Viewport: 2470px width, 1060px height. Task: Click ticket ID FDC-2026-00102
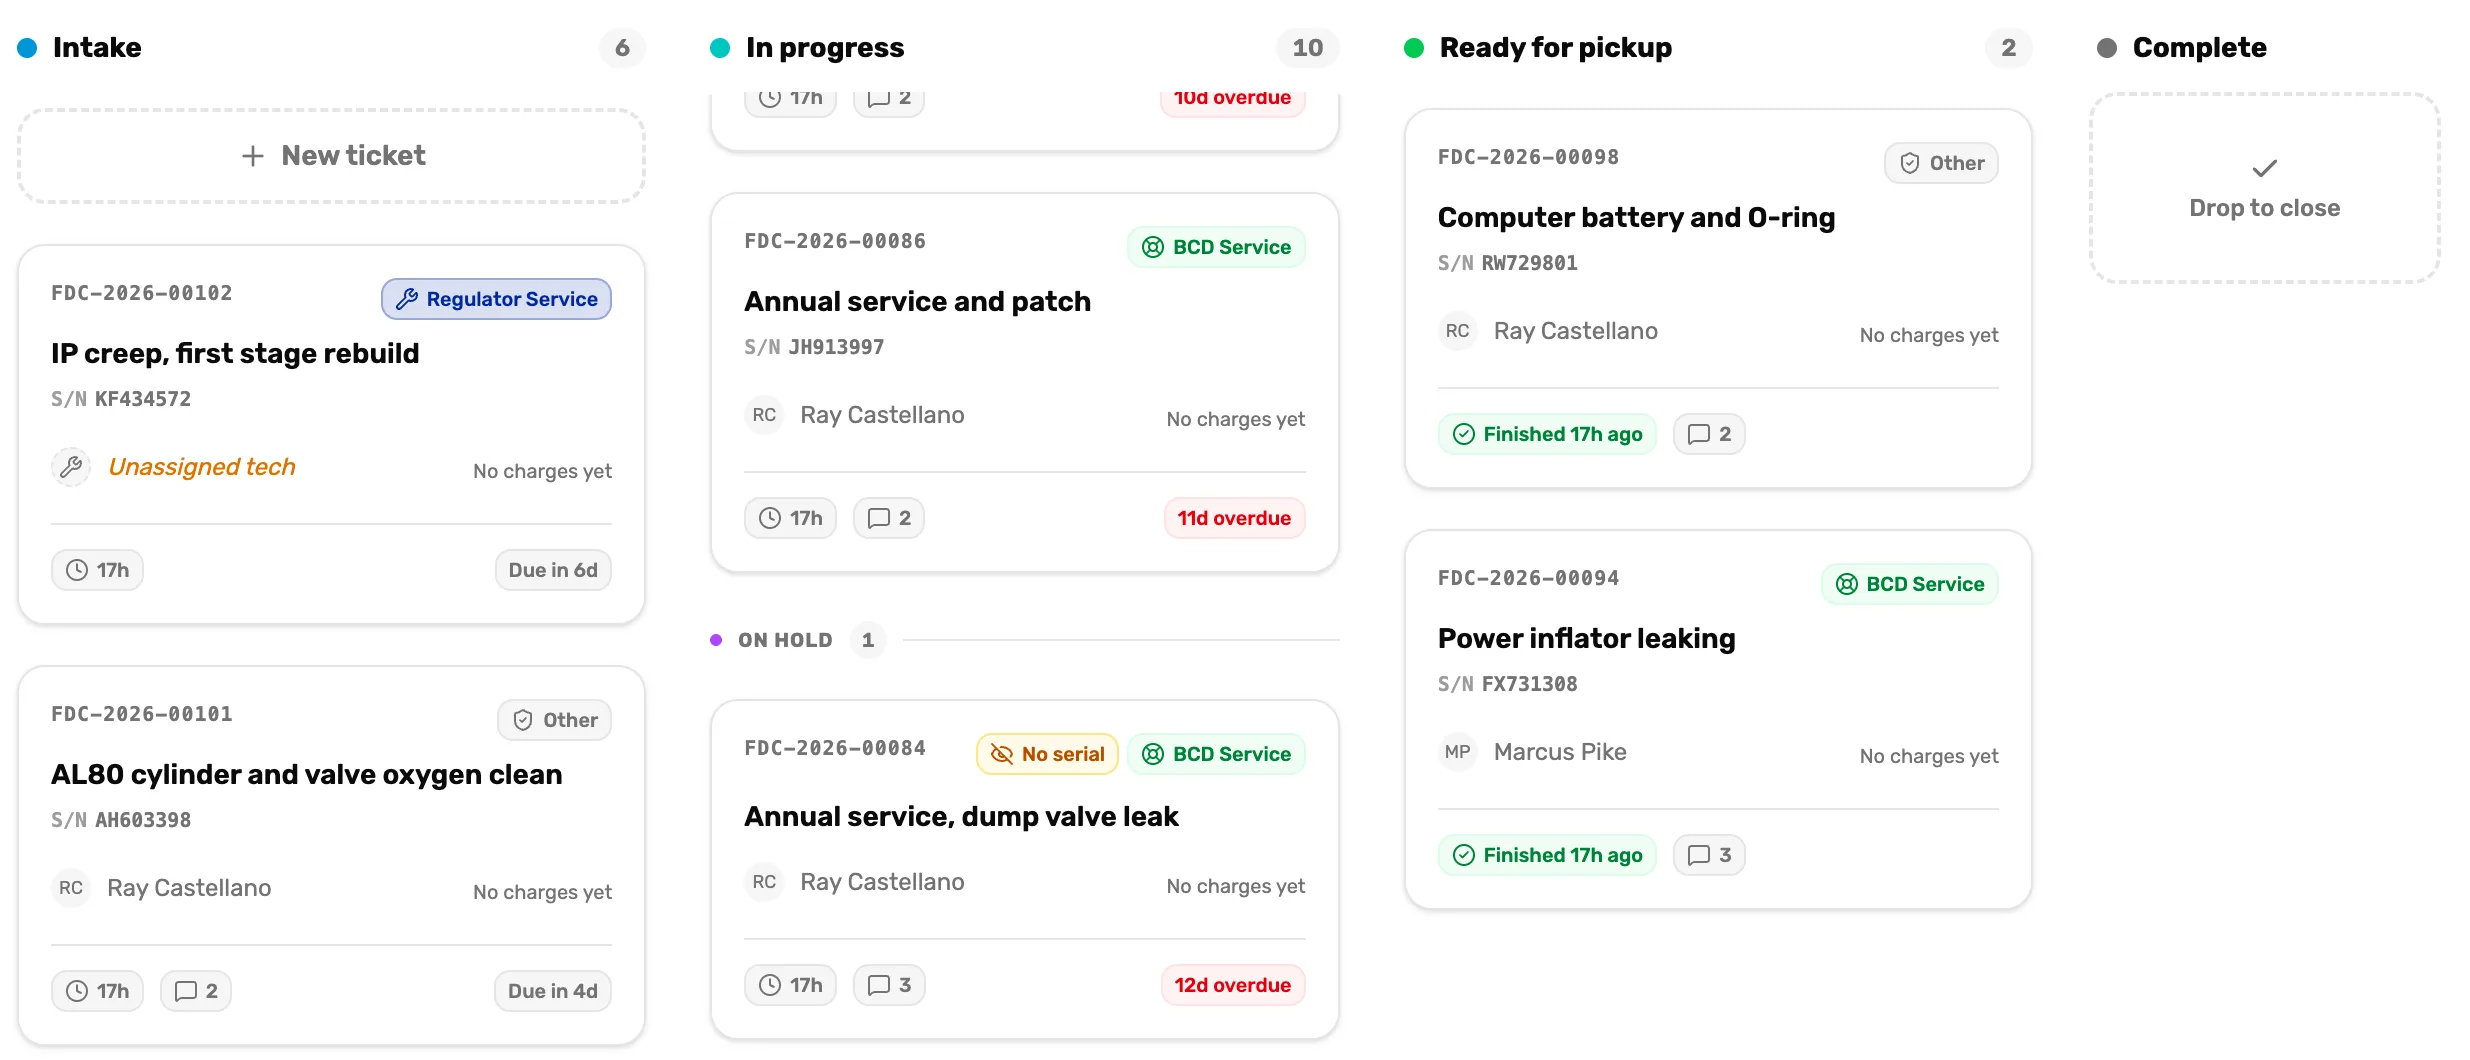click(142, 293)
